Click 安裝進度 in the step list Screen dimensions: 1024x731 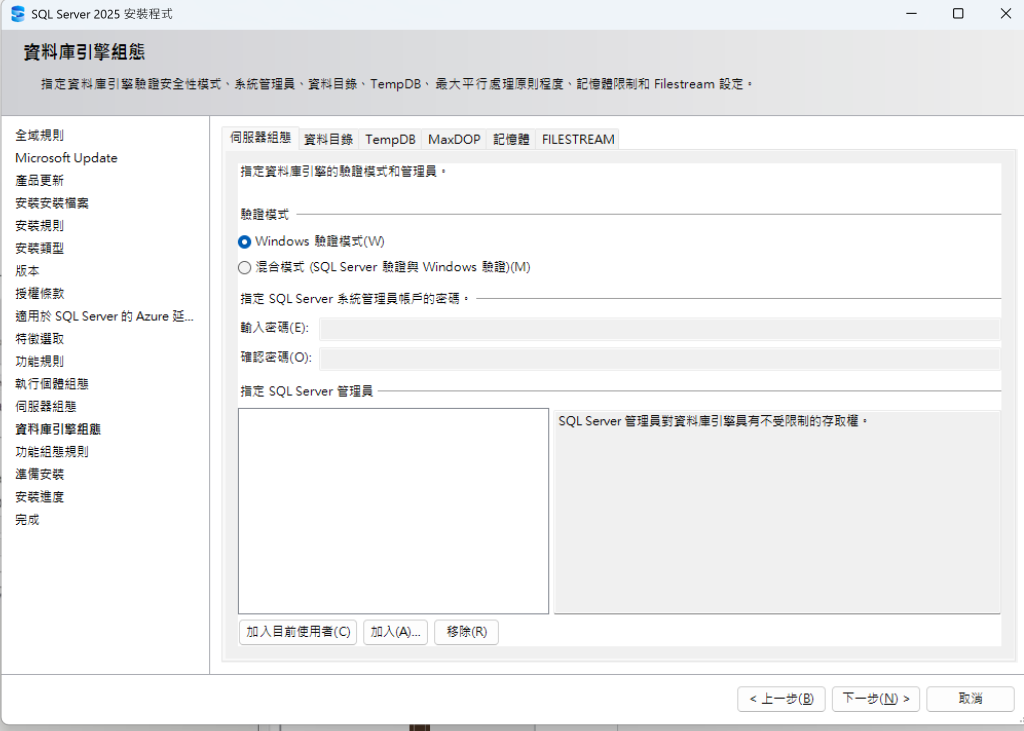[x=39, y=497]
